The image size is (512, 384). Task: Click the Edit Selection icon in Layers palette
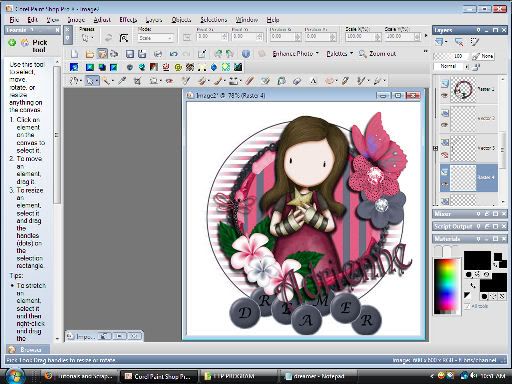(475, 42)
